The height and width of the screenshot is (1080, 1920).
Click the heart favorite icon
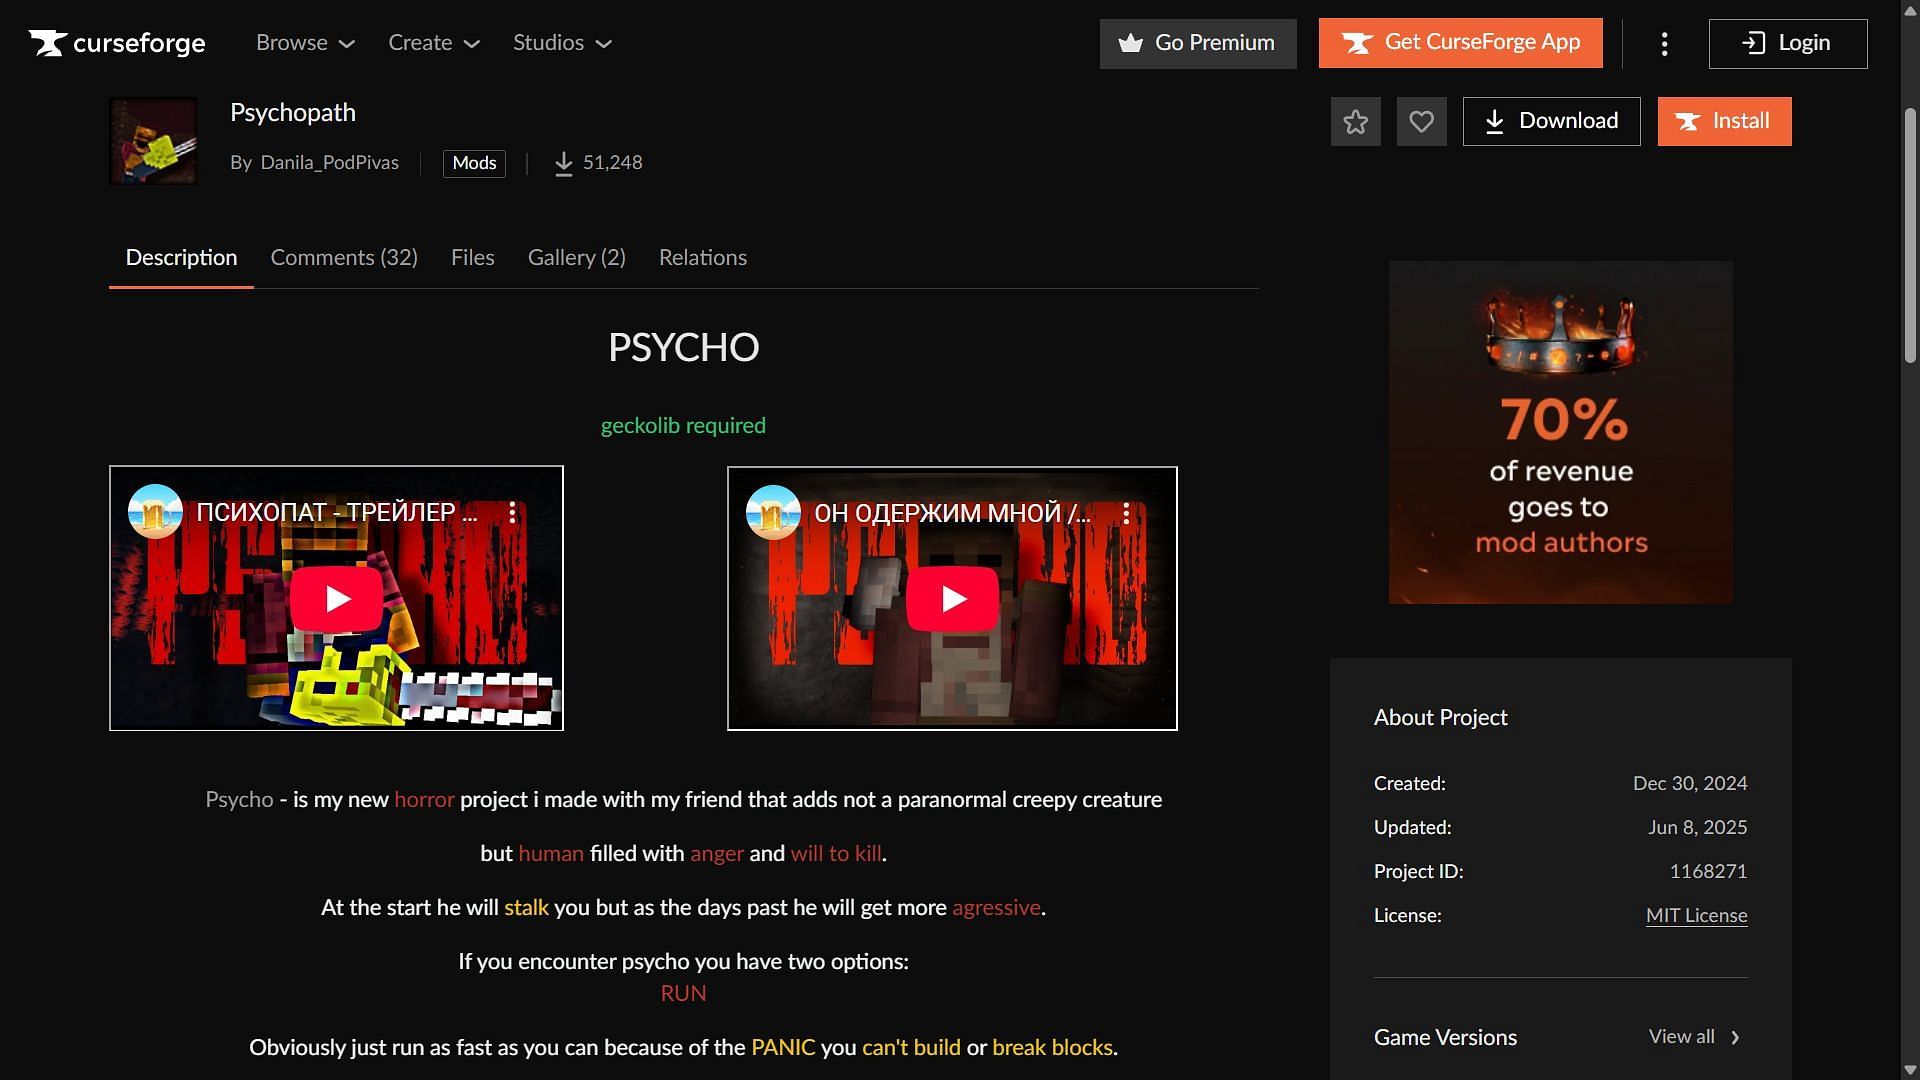[x=1421, y=122]
